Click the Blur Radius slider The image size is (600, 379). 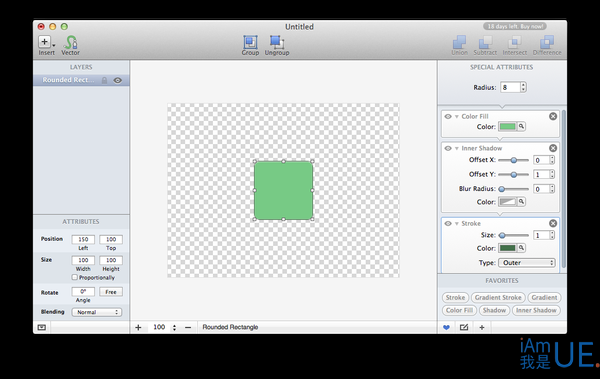pos(514,189)
